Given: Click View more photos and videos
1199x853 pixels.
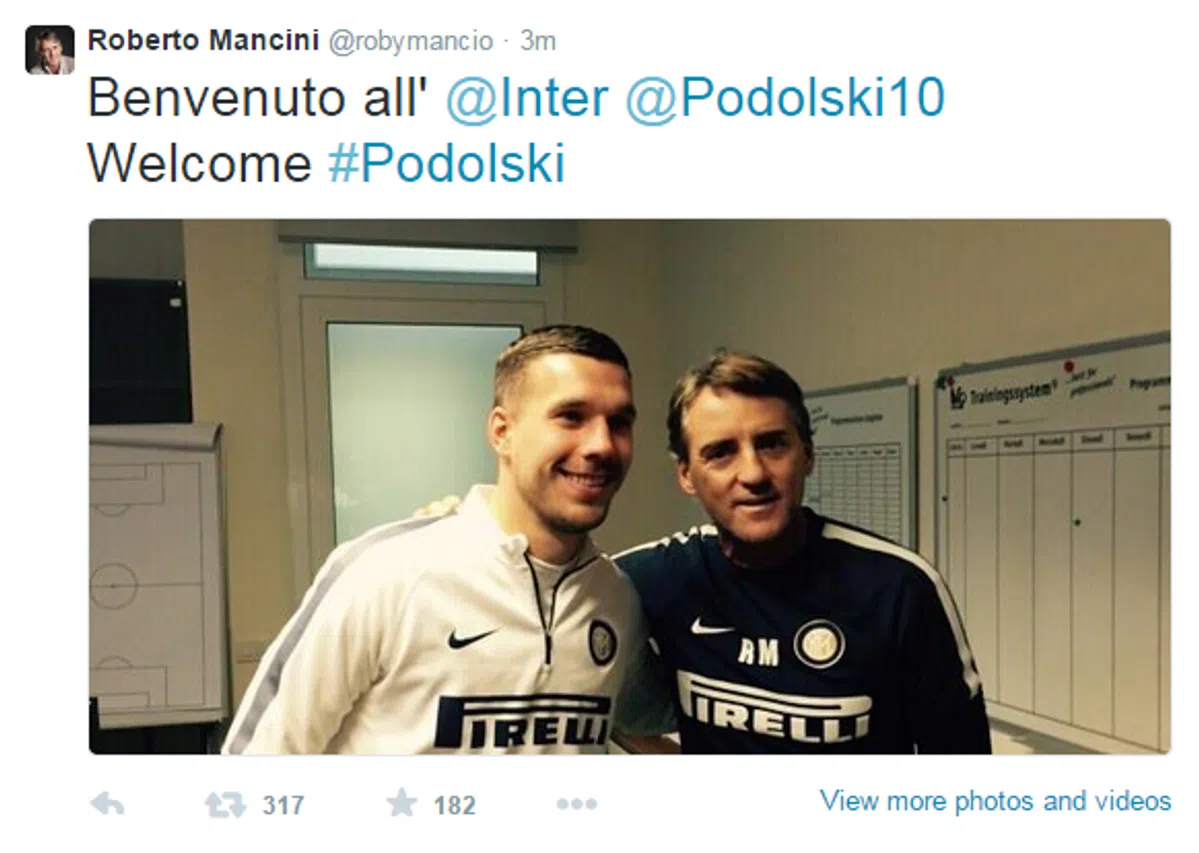Looking at the screenshot, I should click(x=995, y=801).
